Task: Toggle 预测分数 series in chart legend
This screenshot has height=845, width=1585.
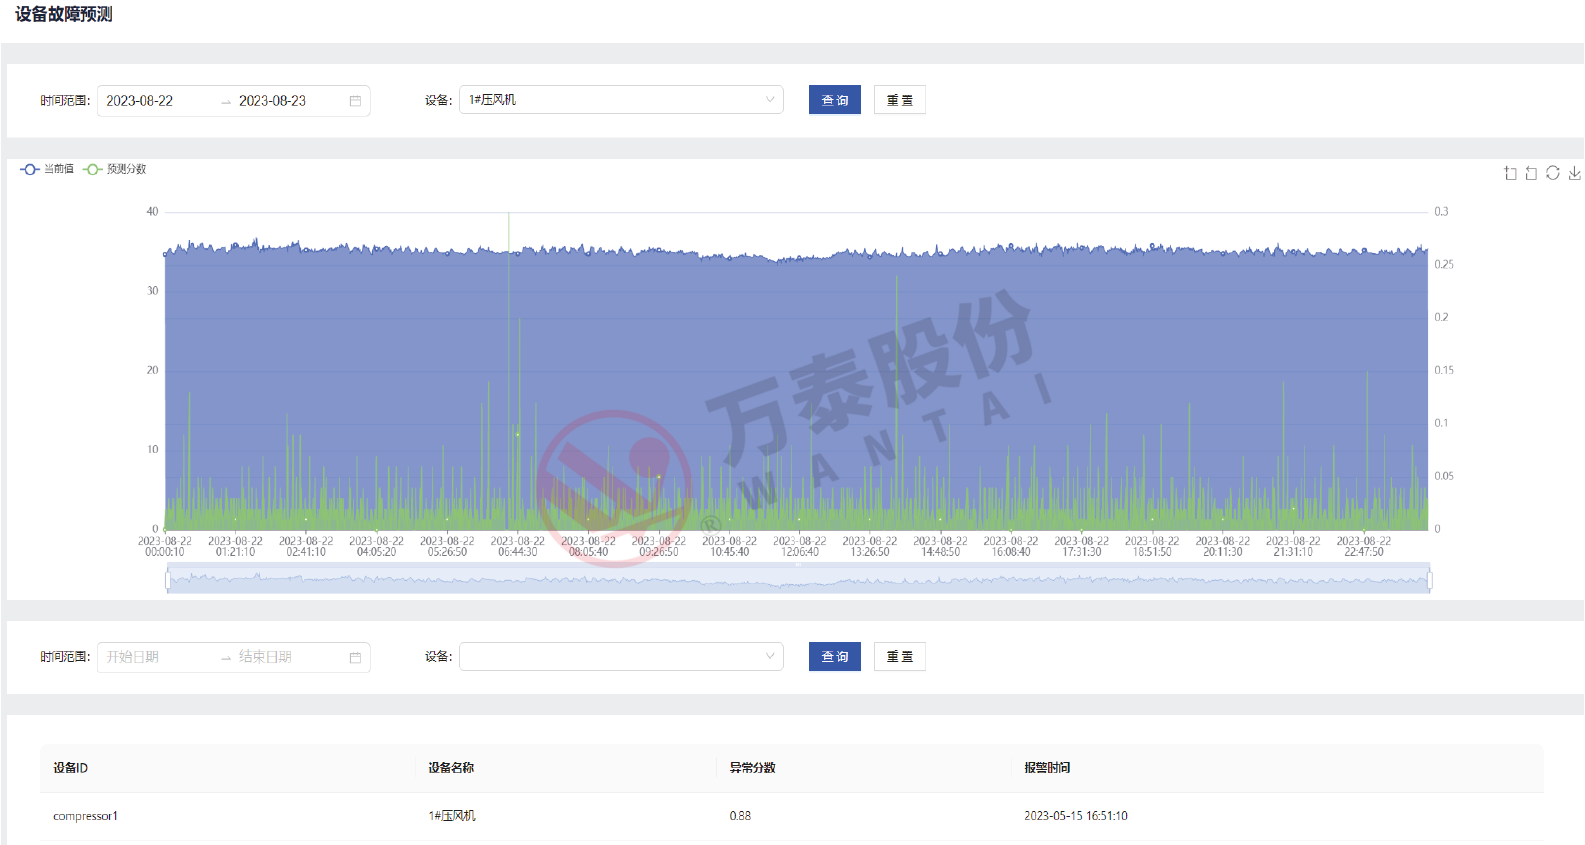Action: coord(115,169)
